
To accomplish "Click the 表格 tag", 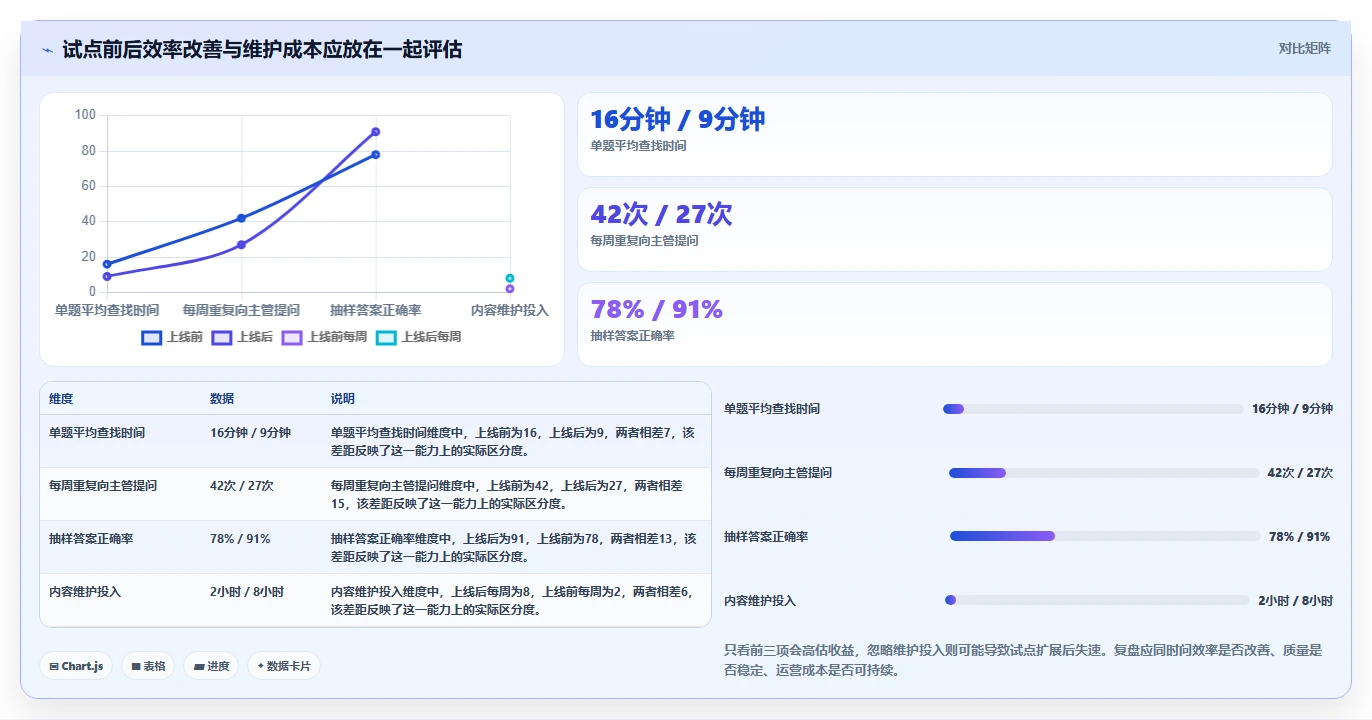I will [x=148, y=666].
